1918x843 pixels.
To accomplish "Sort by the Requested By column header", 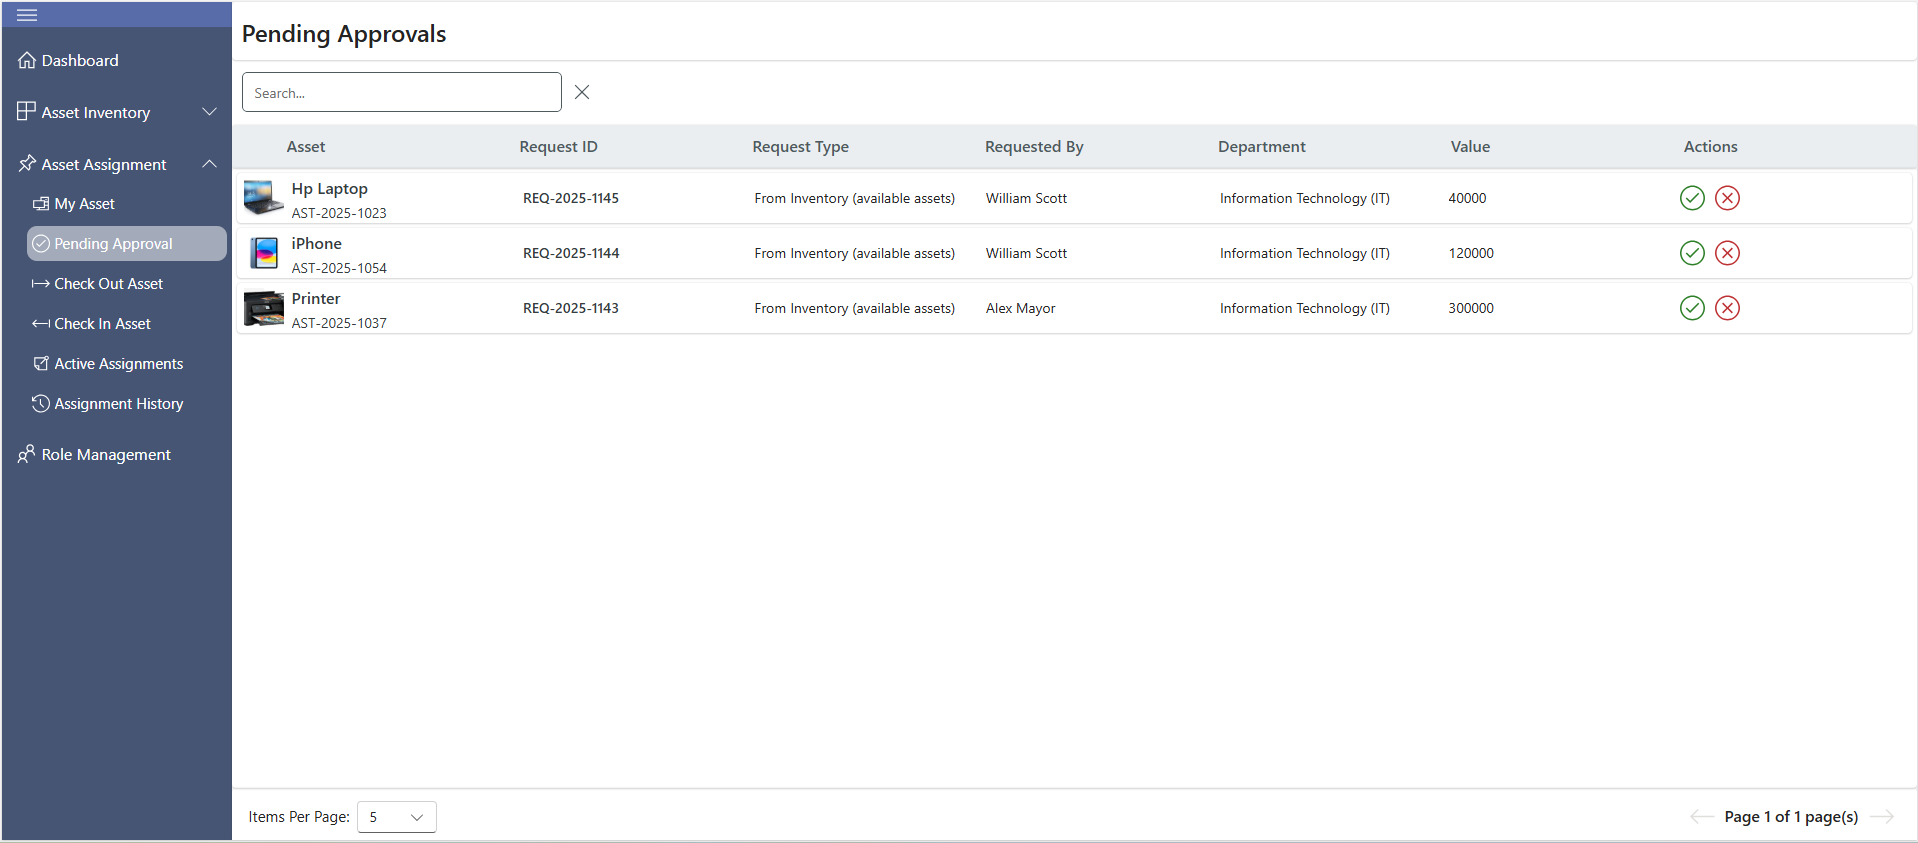I will tap(1034, 147).
